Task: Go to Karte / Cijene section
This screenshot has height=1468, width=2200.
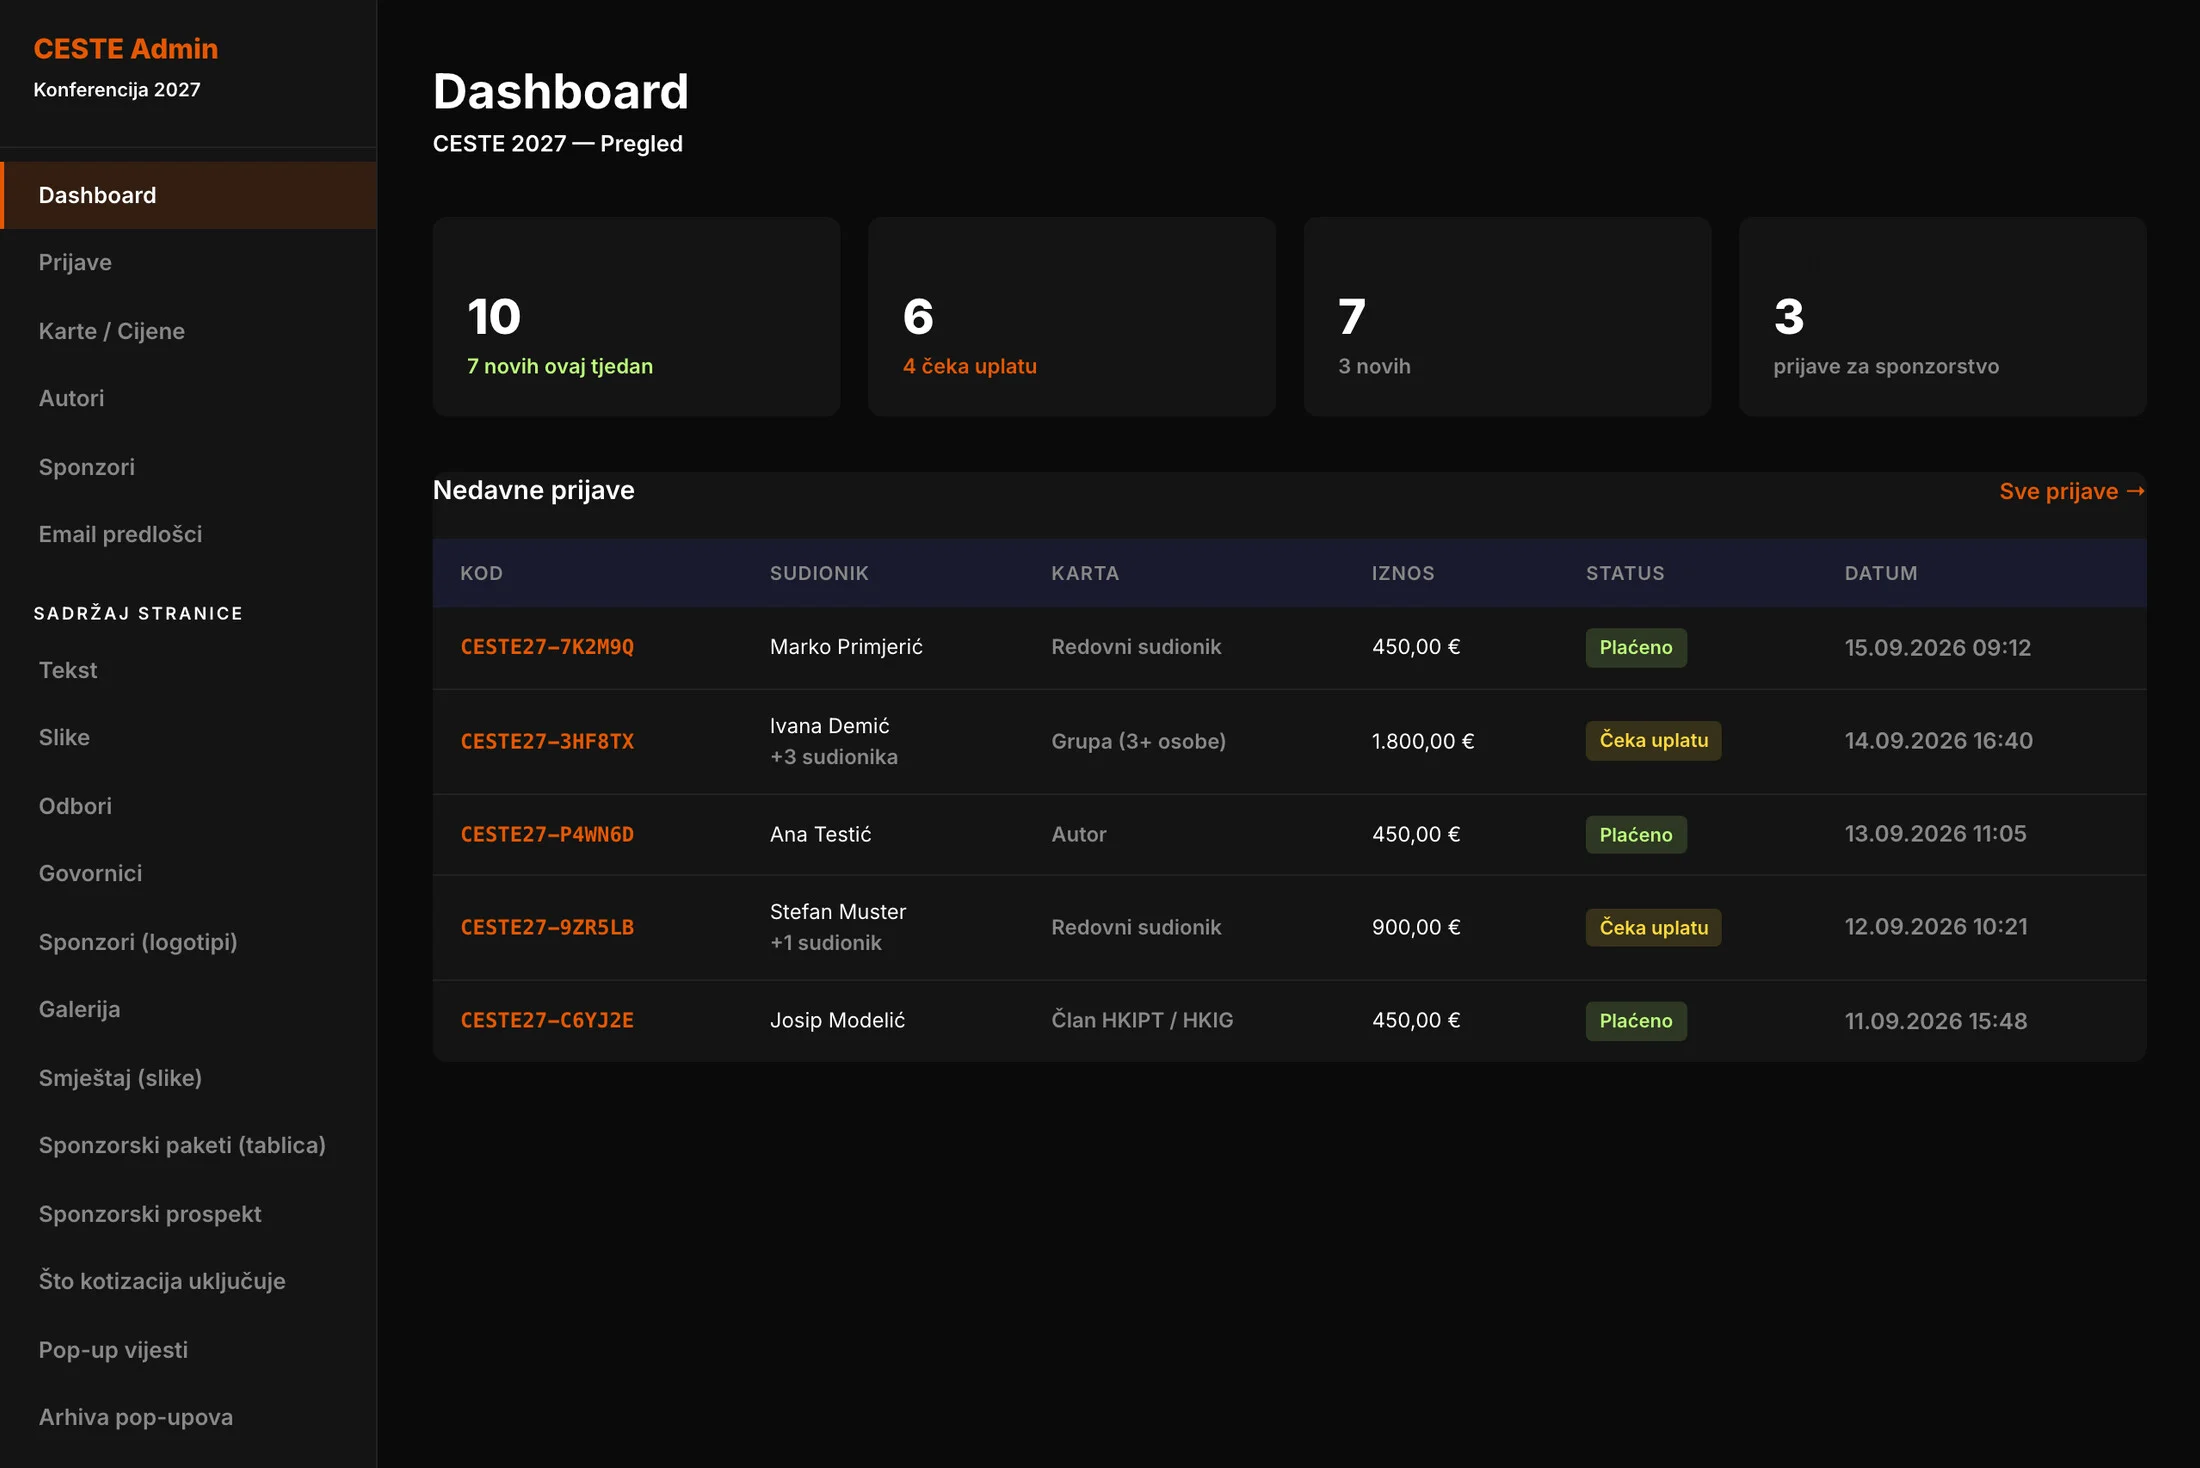Action: [x=188, y=331]
